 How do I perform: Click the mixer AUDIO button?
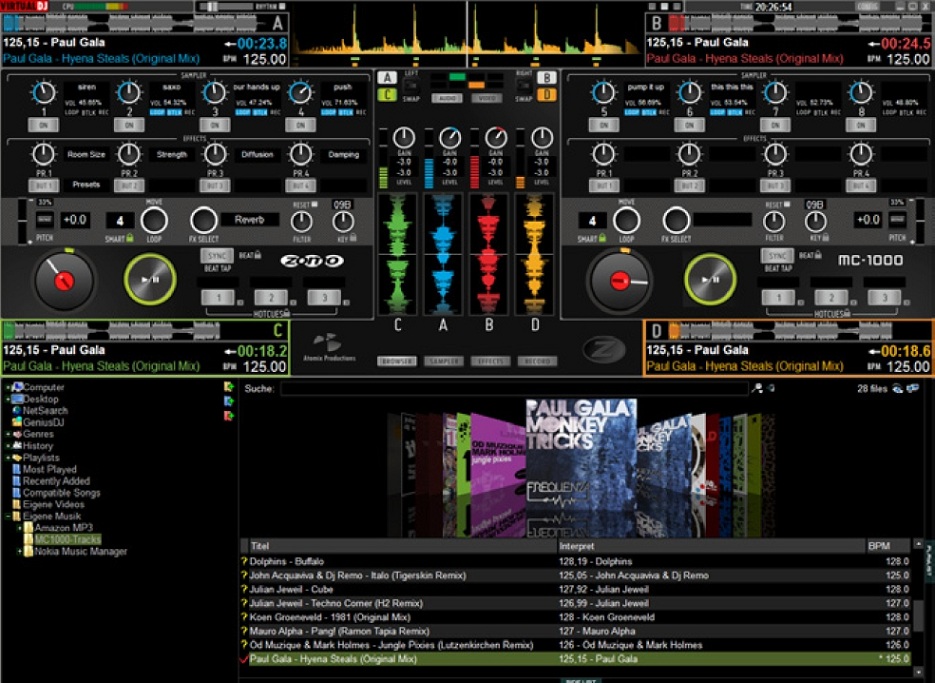(447, 98)
